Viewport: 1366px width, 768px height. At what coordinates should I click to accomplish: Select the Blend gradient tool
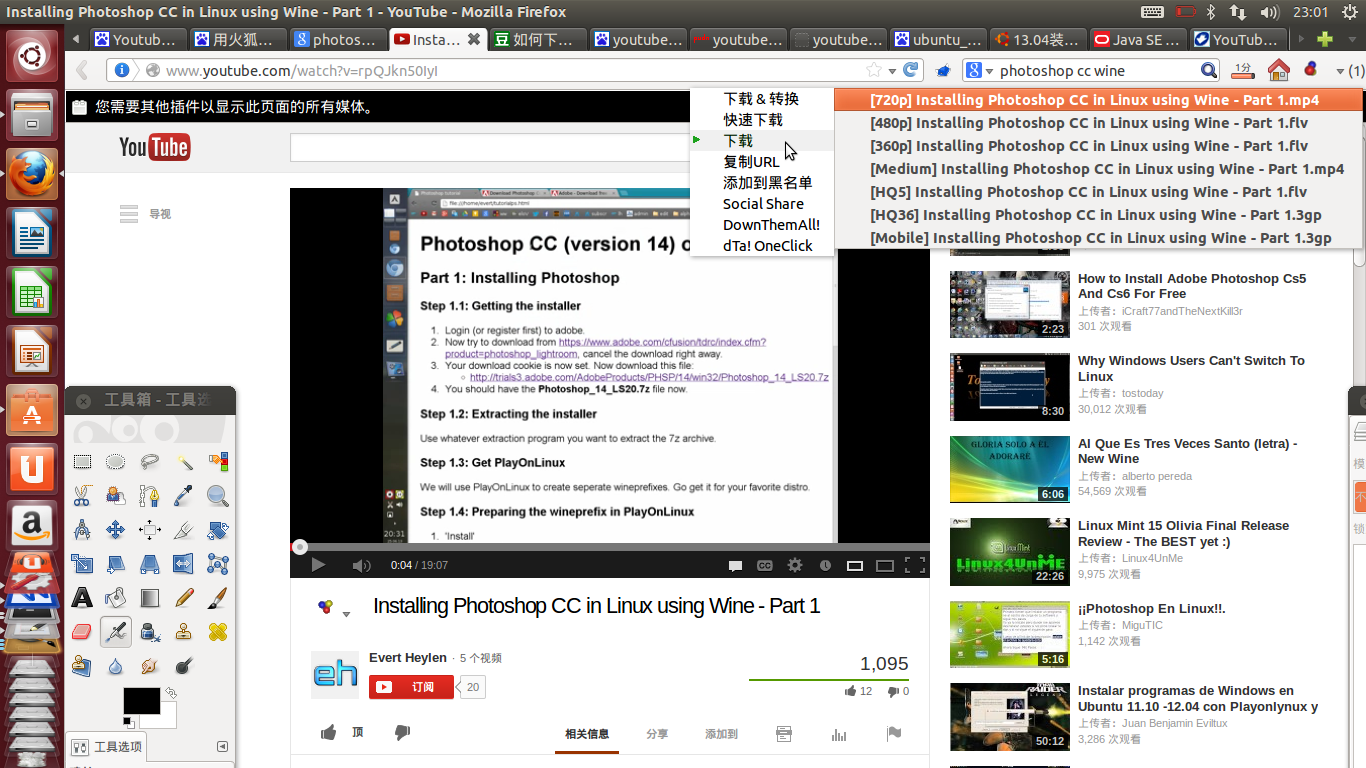coord(150,598)
